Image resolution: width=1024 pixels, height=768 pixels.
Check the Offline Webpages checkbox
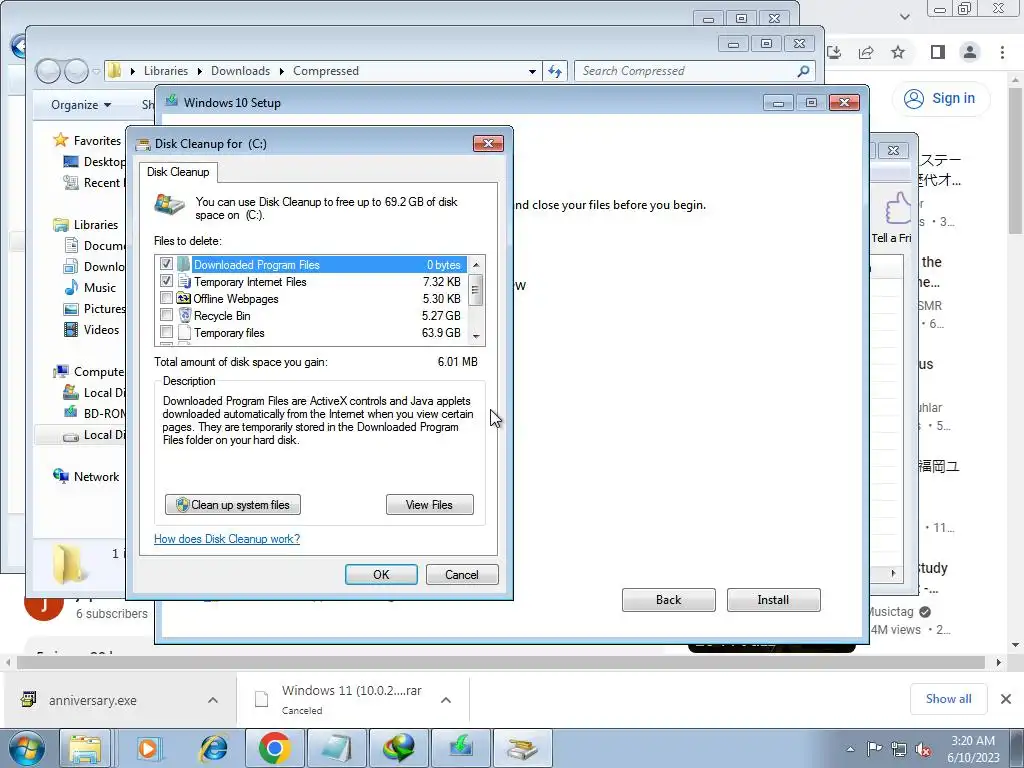coord(167,298)
